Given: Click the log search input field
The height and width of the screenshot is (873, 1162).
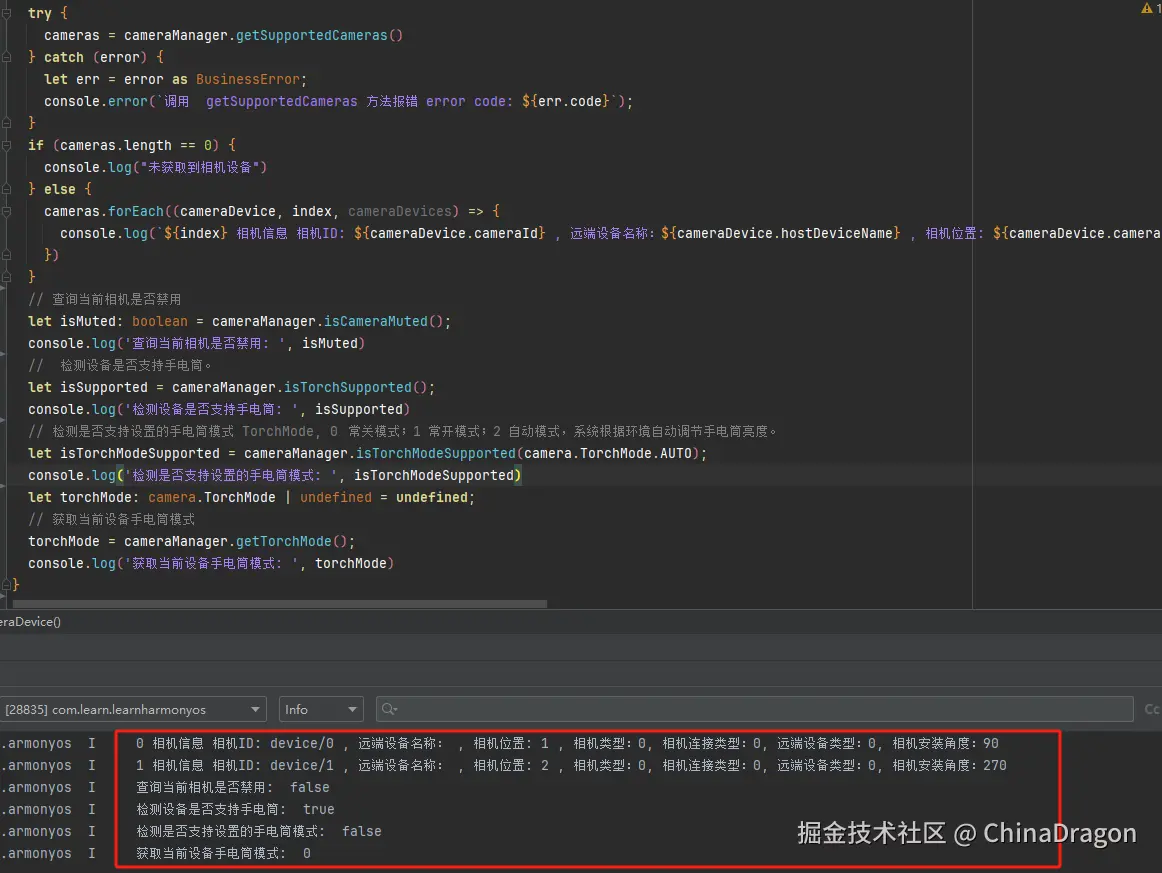Looking at the screenshot, I should point(754,709).
